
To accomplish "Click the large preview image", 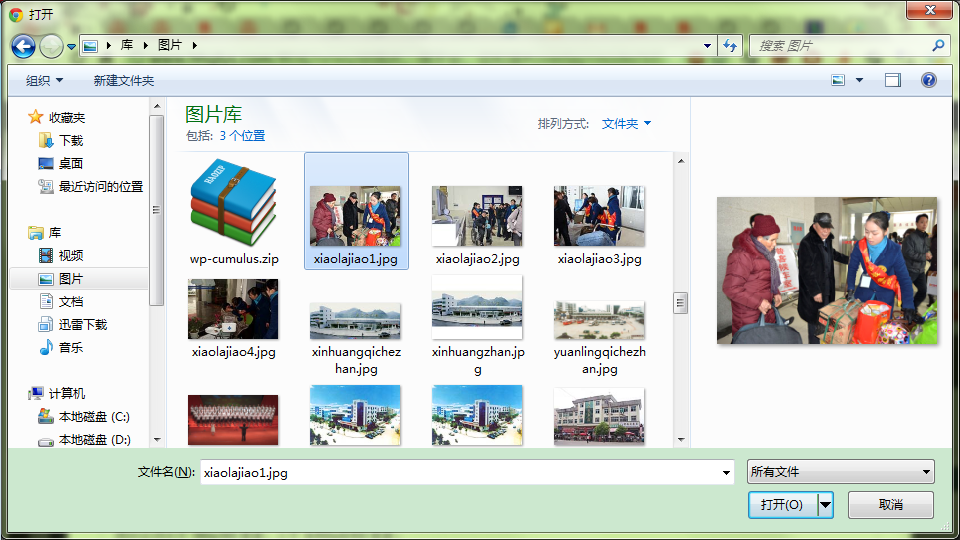I will 827,270.
